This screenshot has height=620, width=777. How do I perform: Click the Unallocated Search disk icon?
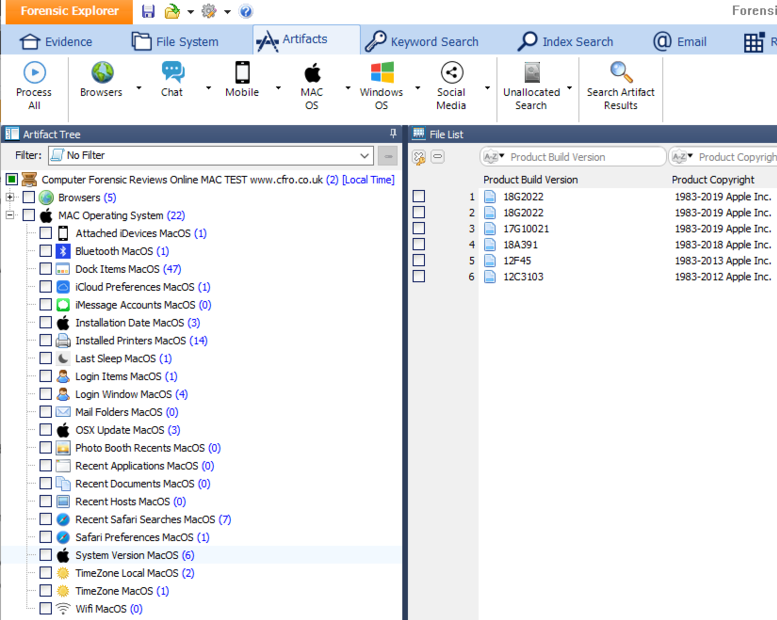(x=531, y=73)
